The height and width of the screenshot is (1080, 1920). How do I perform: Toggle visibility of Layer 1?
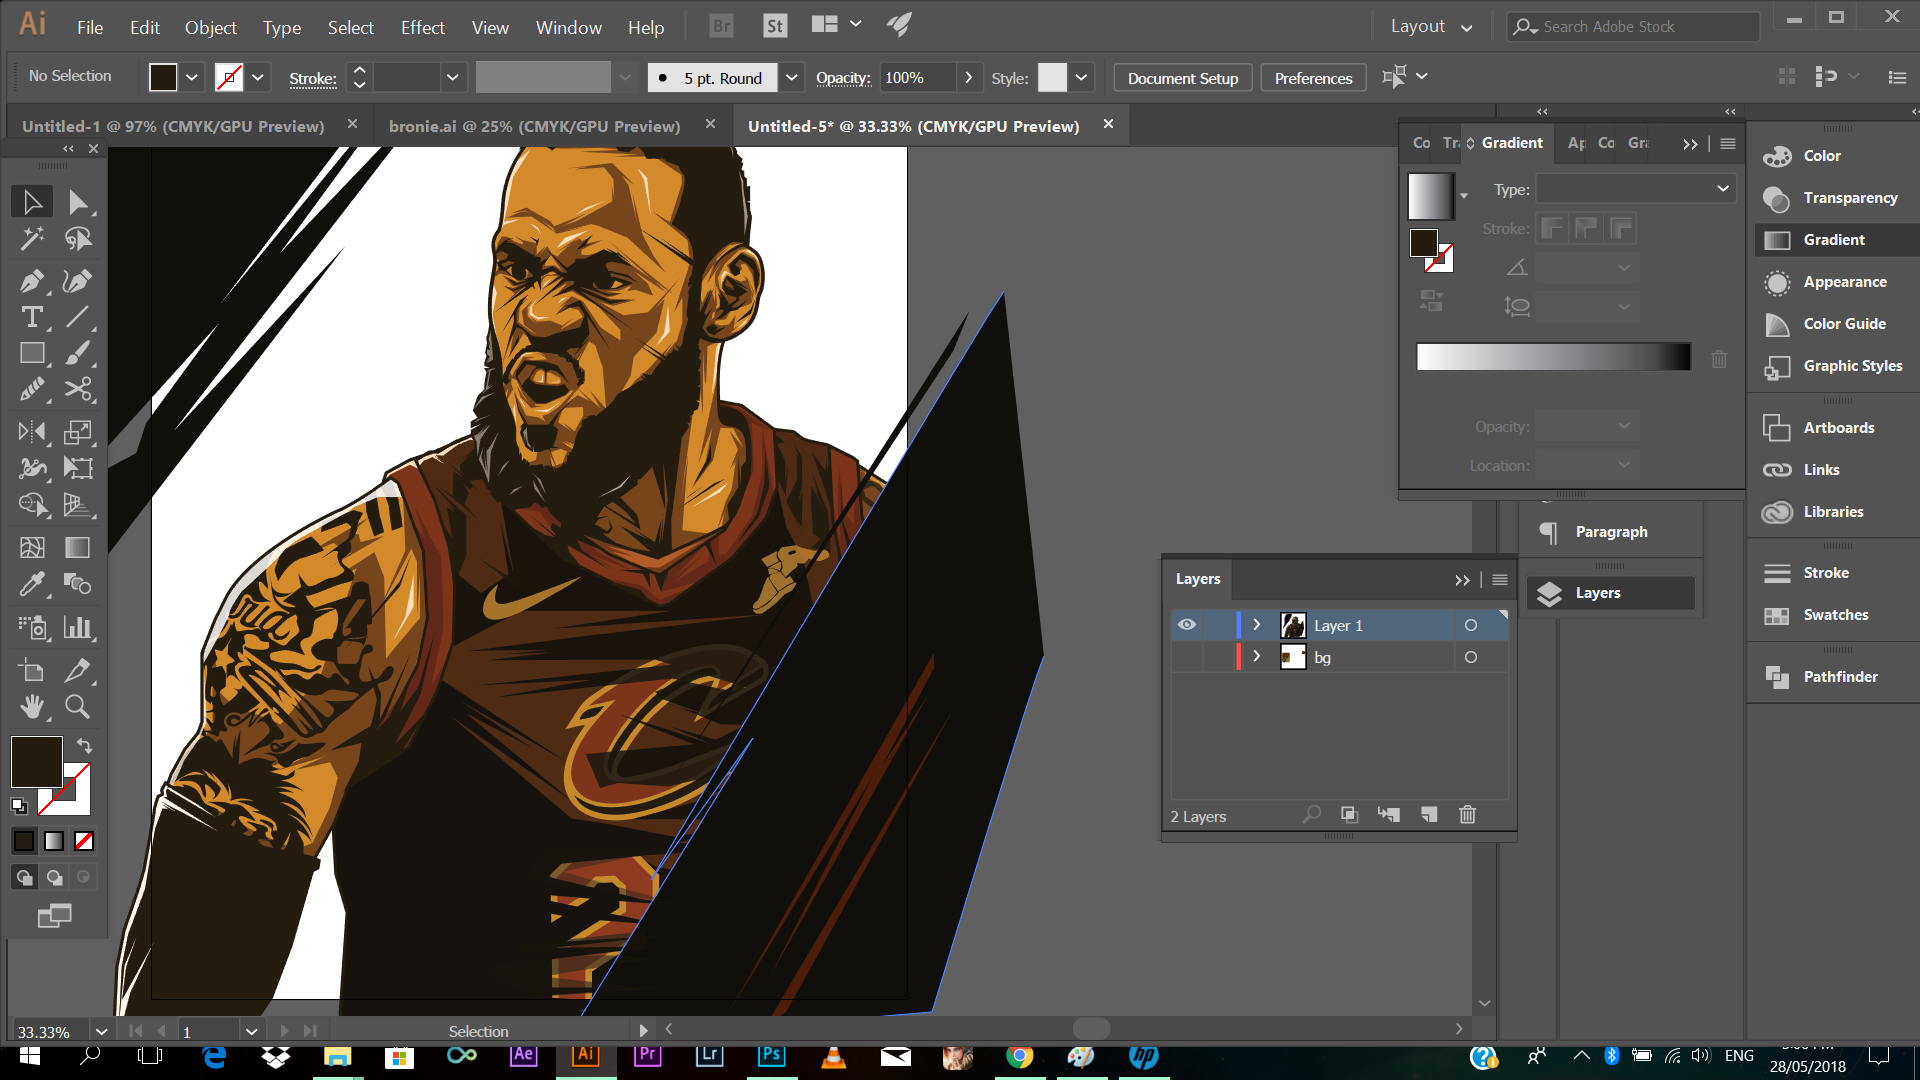click(1187, 625)
